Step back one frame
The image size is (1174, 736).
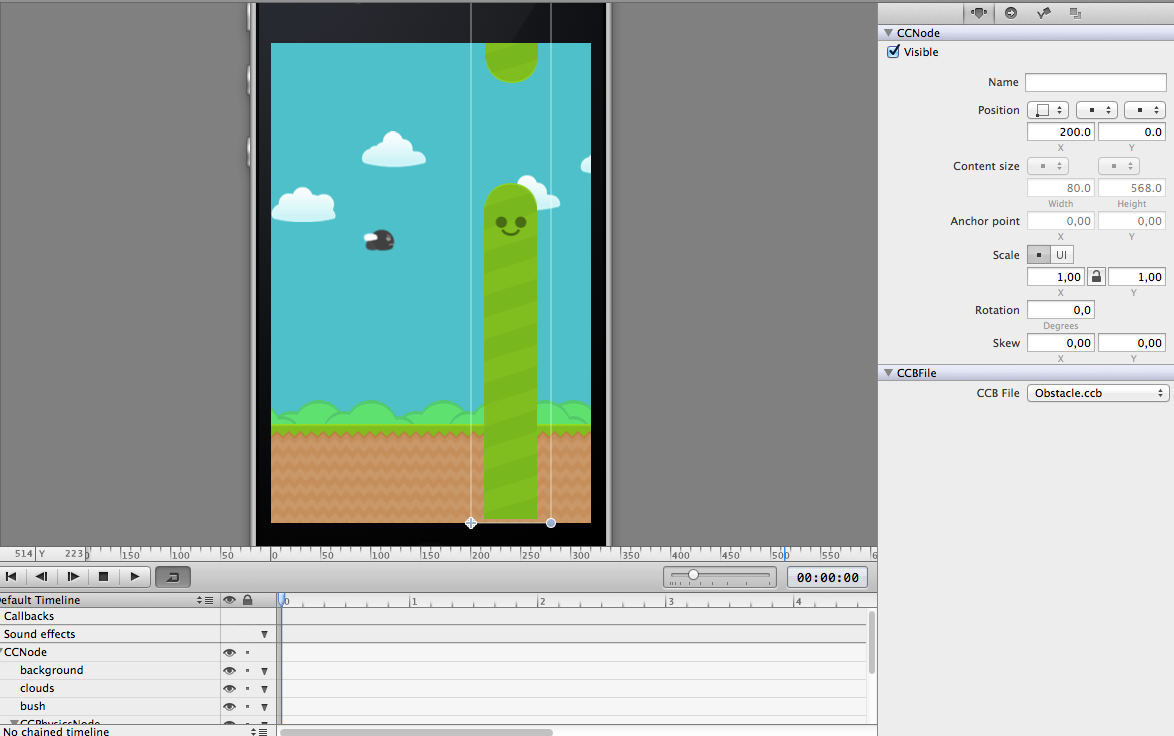42,577
